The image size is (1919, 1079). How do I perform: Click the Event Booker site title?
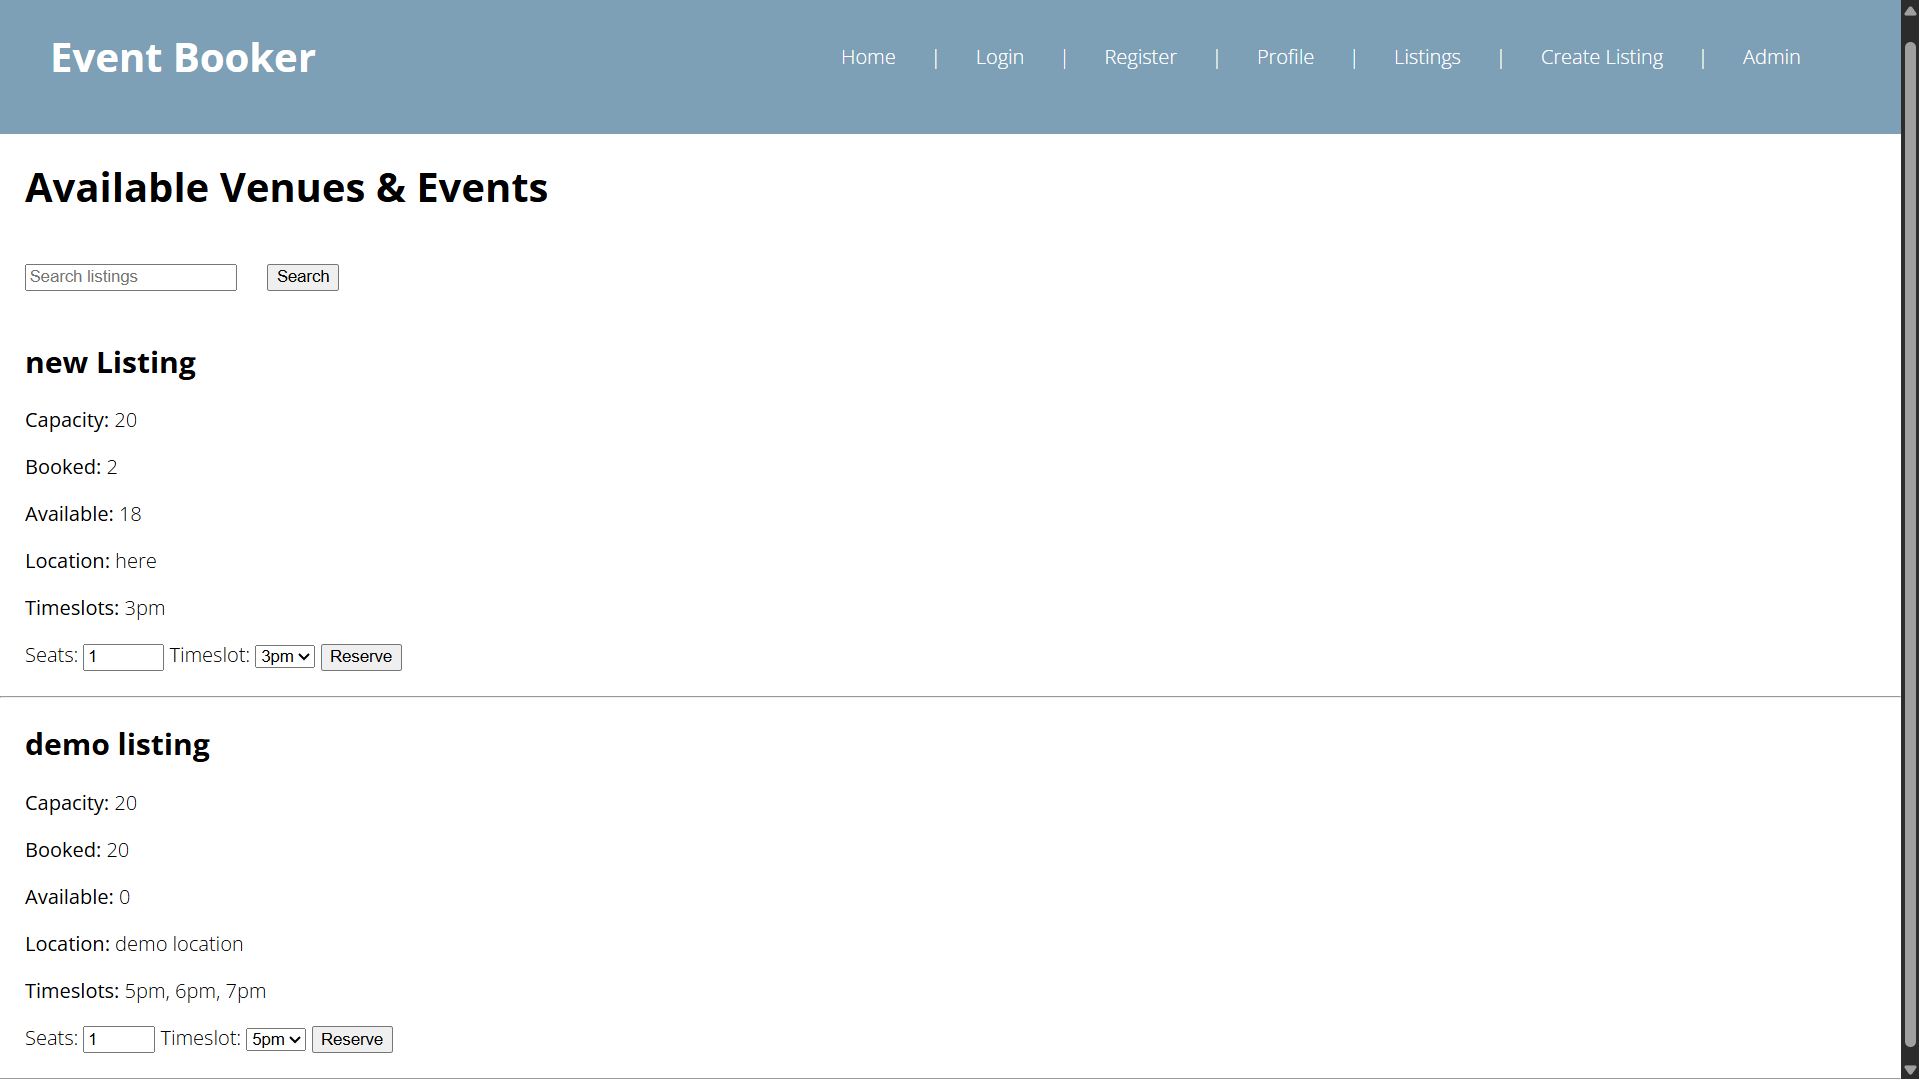click(x=182, y=57)
